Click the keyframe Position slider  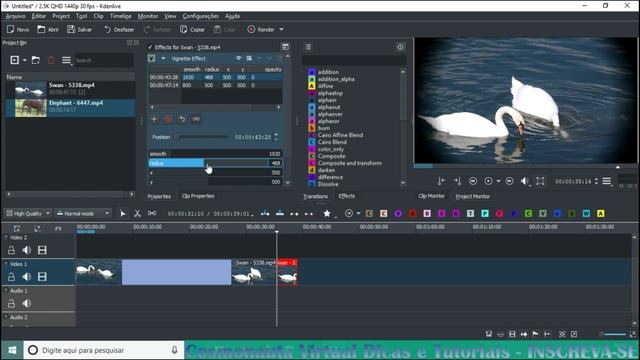coord(201,137)
